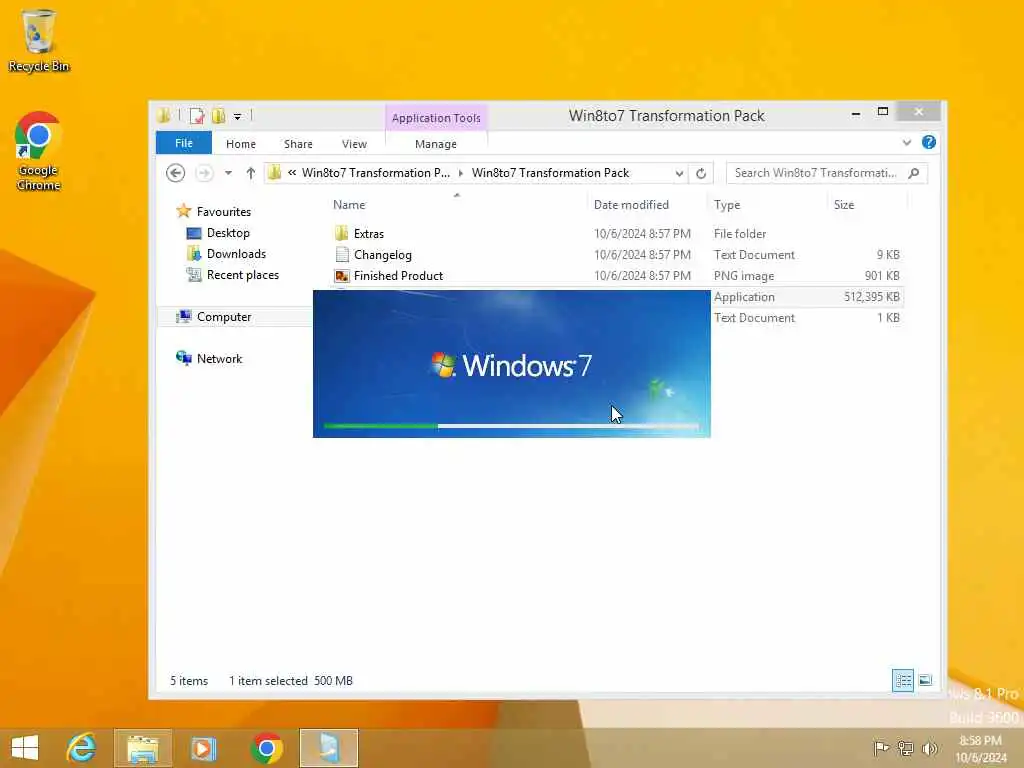Viewport: 1024px width, 768px height.
Task: Open the File menu
Action: (x=184, y=143)
